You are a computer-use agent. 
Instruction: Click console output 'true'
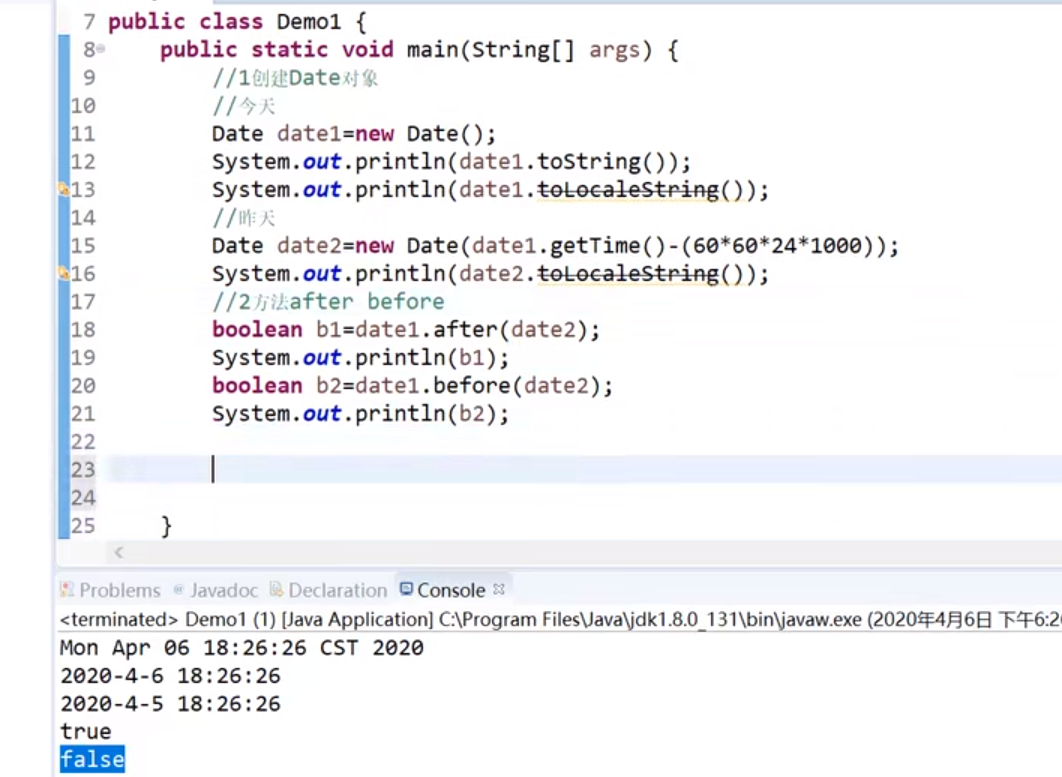(x=85, y=731)
